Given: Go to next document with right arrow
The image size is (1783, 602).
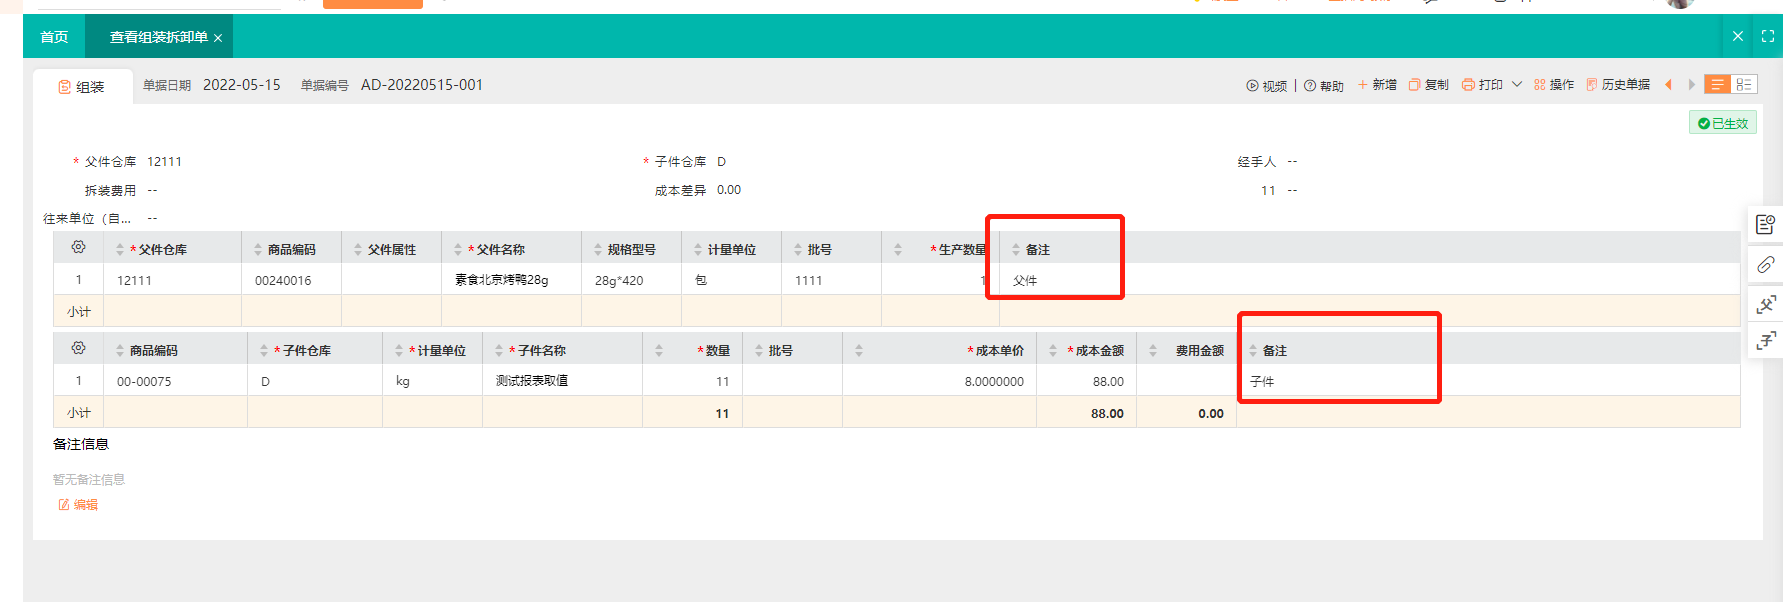Looking at the screenshot, I should (x=1691, y=85).
